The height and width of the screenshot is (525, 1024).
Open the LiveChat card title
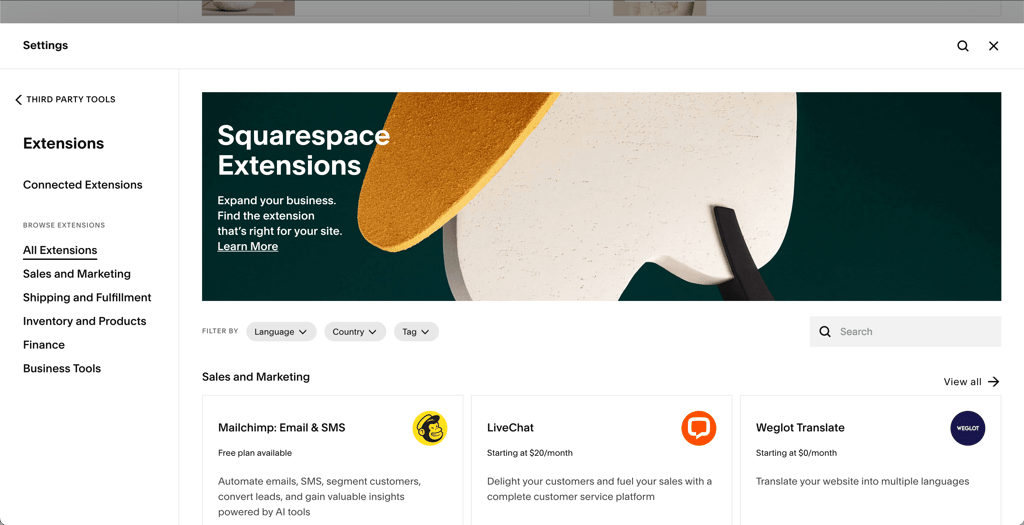[510, 428]
